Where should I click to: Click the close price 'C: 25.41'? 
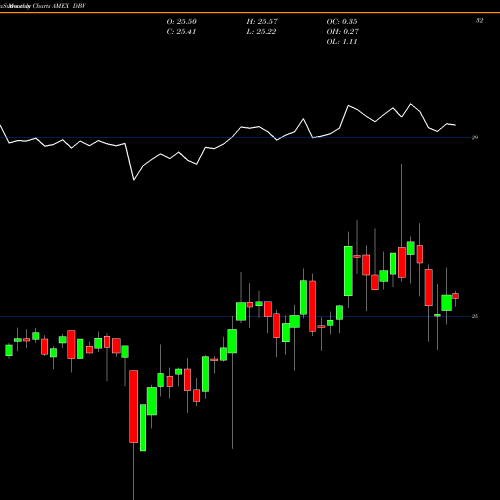pos(181,32)
